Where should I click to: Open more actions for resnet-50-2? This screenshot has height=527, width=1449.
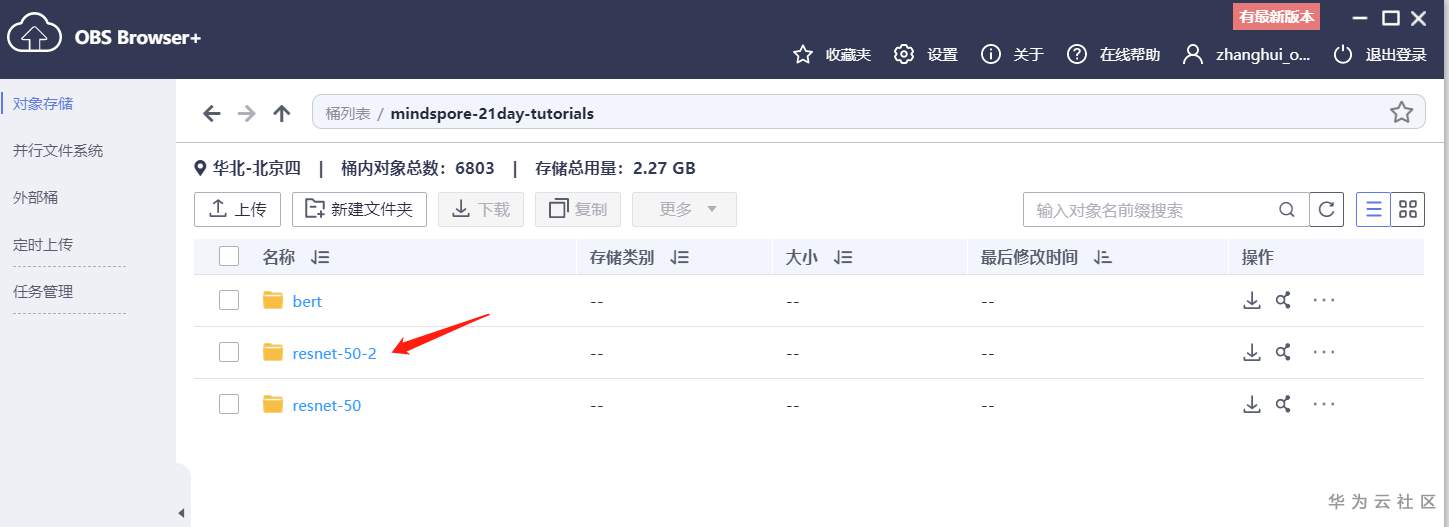coord(1324,352)
